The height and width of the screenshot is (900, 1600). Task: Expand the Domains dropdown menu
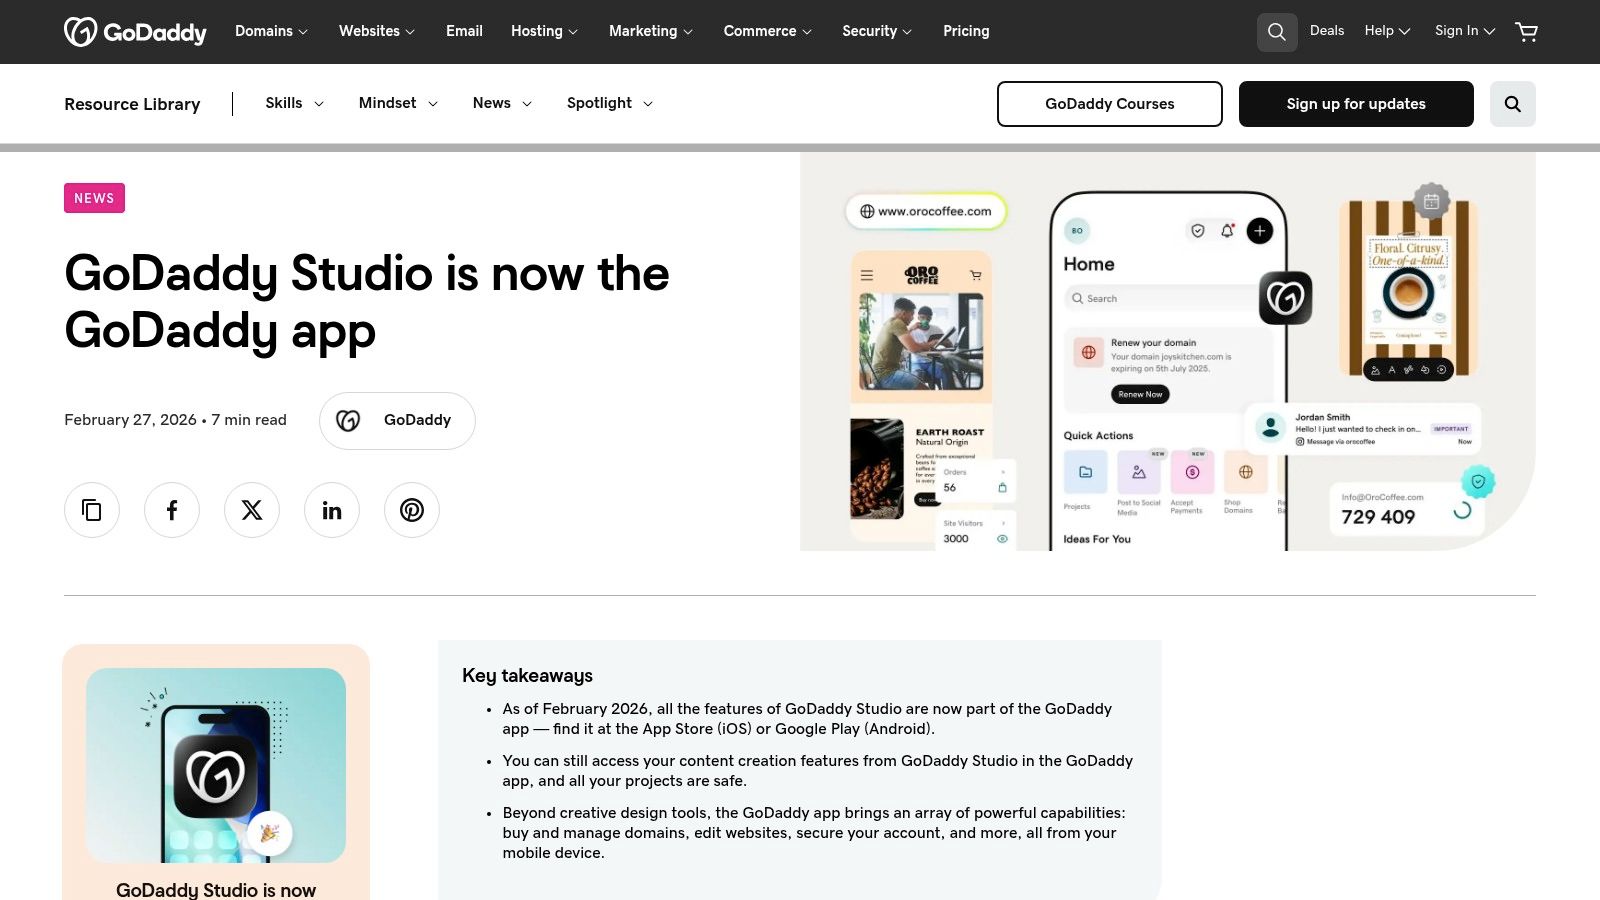coord(271,31)
